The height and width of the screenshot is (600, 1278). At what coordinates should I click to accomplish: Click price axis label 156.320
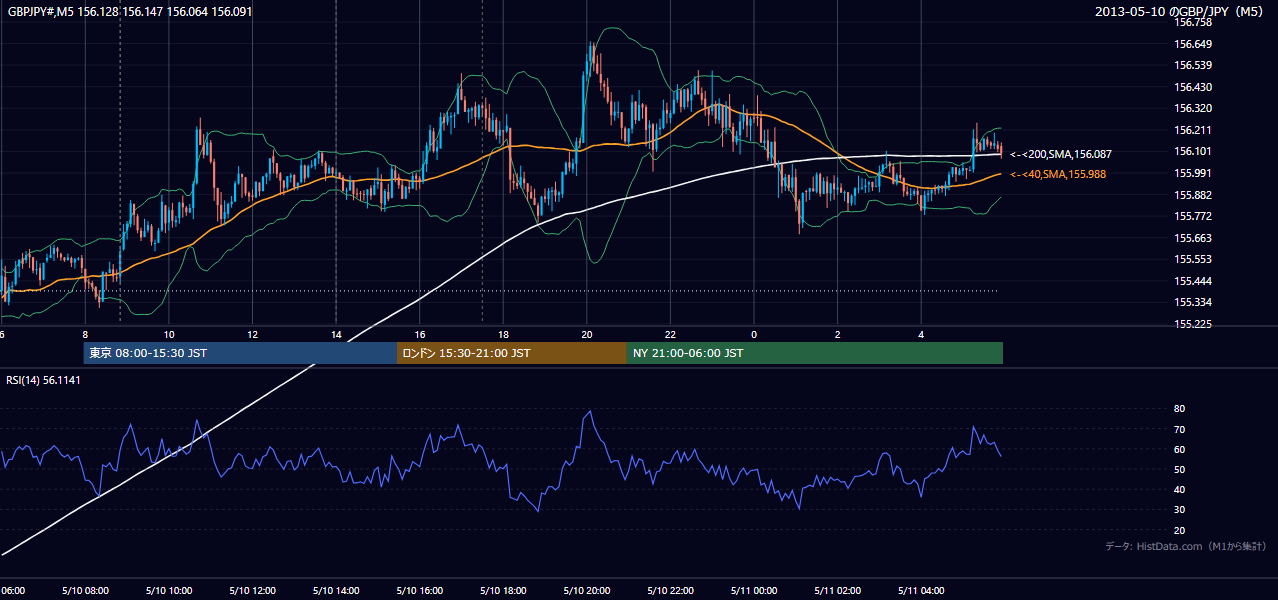pos(1193,108)
